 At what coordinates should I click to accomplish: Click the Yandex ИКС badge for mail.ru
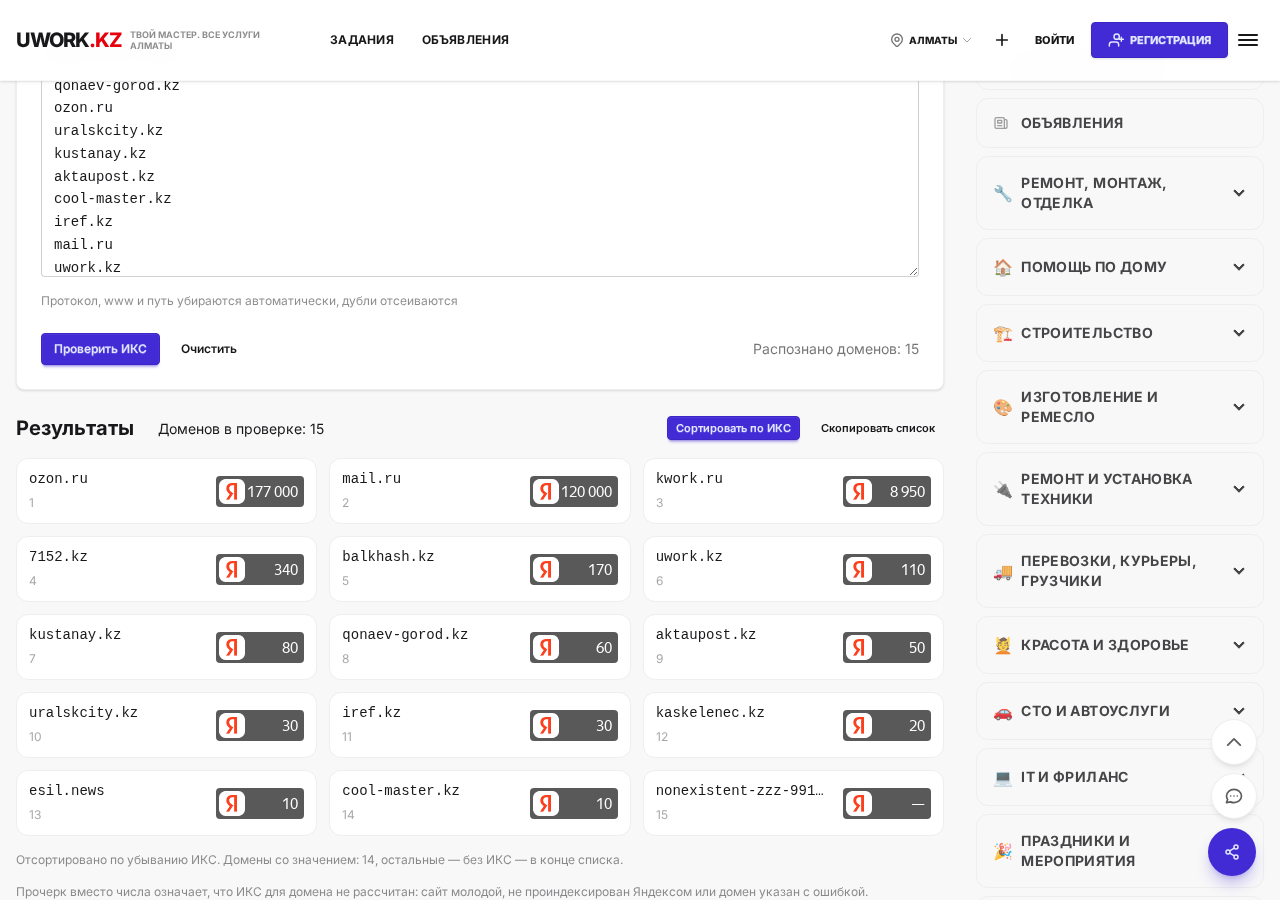point(574,491)
